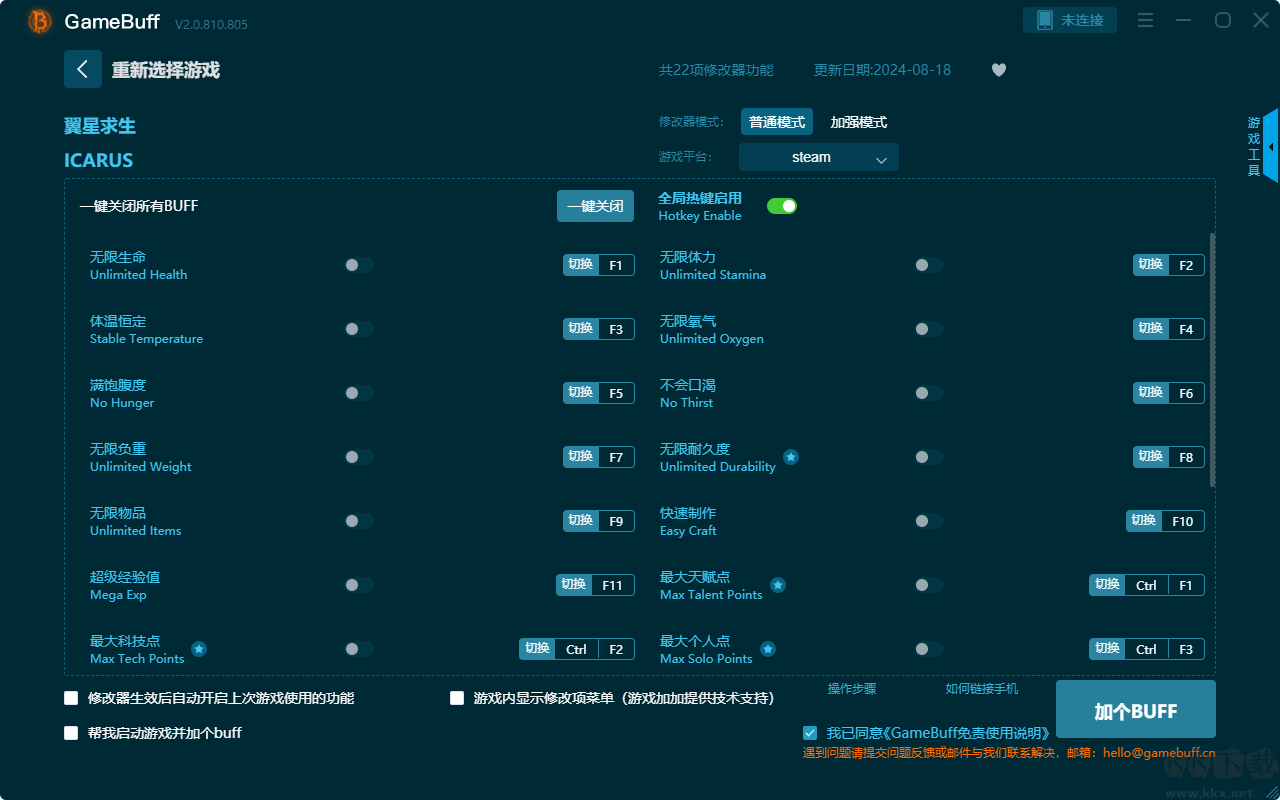Enable the Unlimited Stamina toggle
1280x800 pixels.
[929, 265]
